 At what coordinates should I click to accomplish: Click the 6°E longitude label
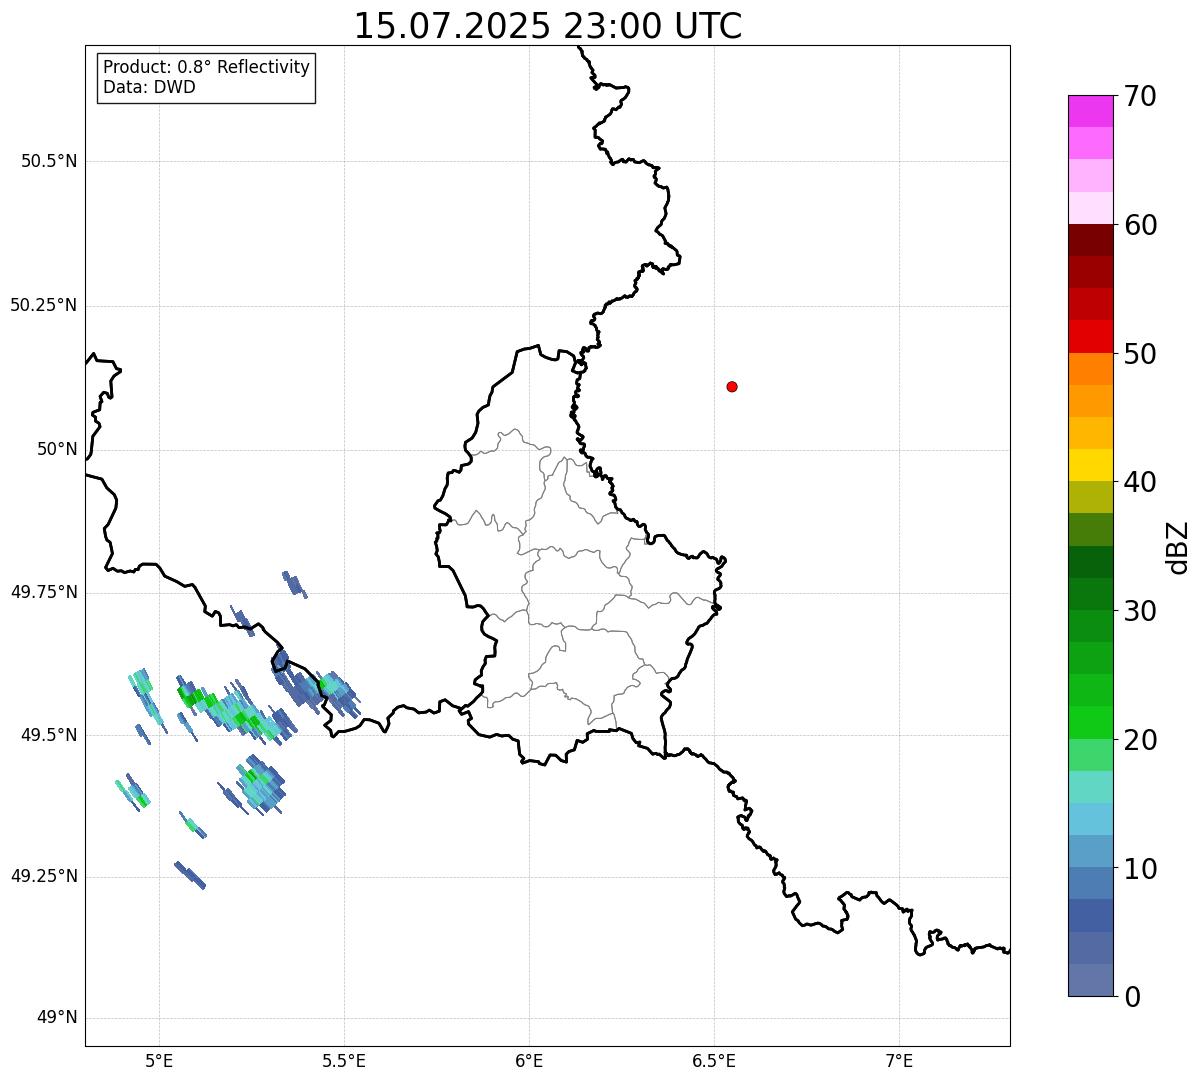coord(529,1061)
